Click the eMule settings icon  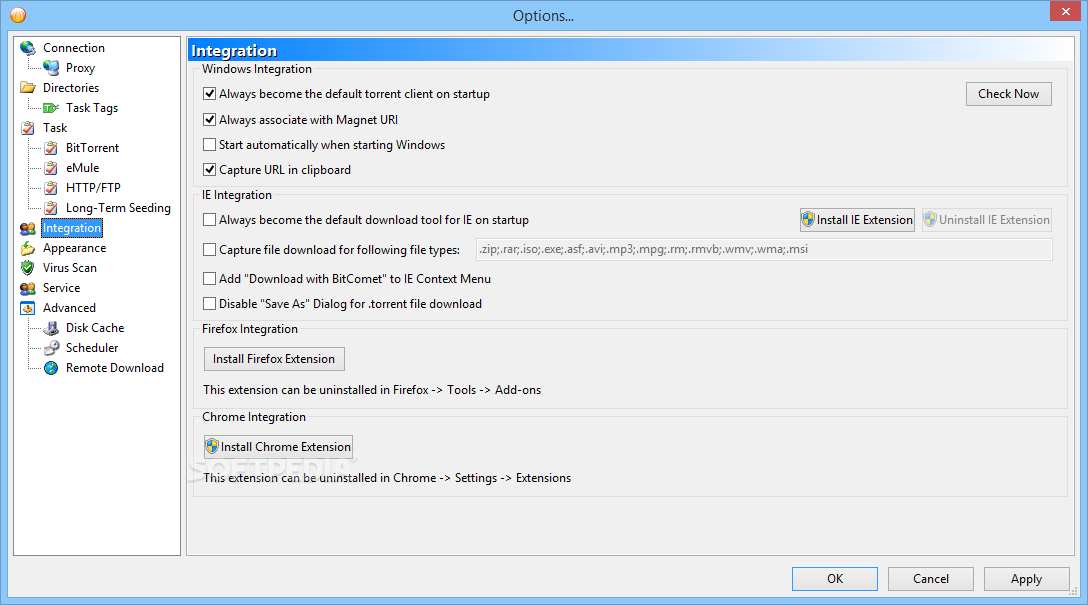(x=51, y=169)
